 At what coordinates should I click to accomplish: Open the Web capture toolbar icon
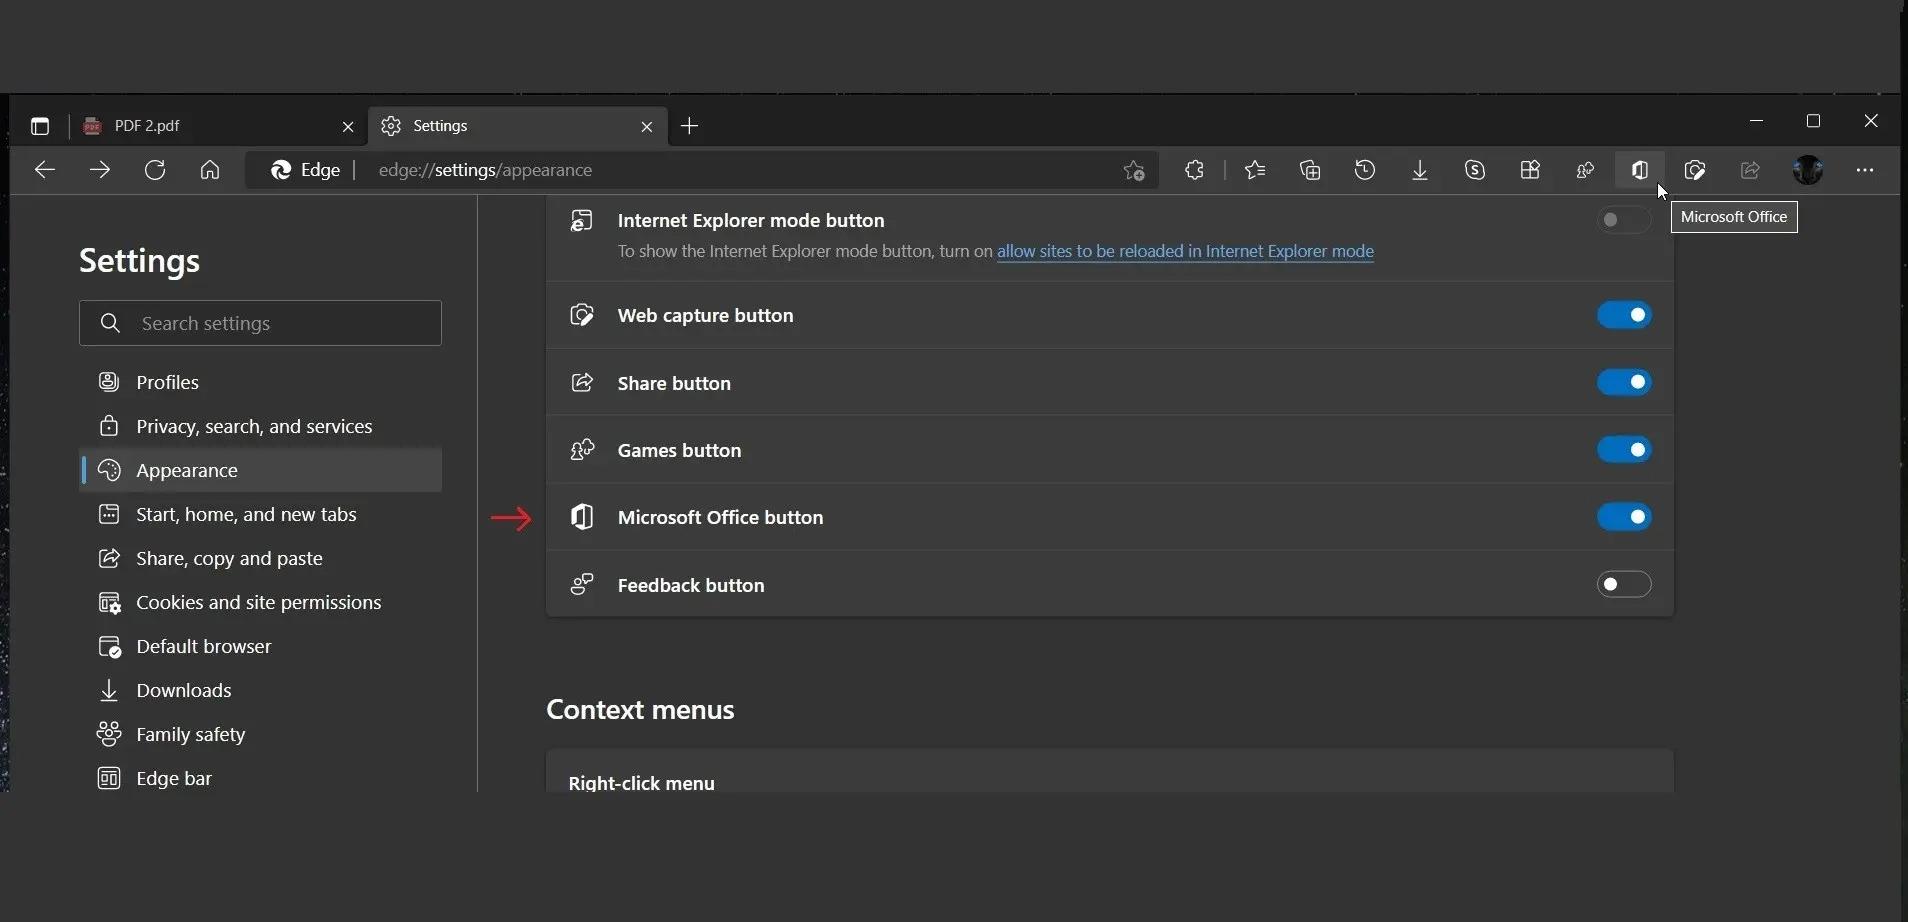[x=1695, y=170]
